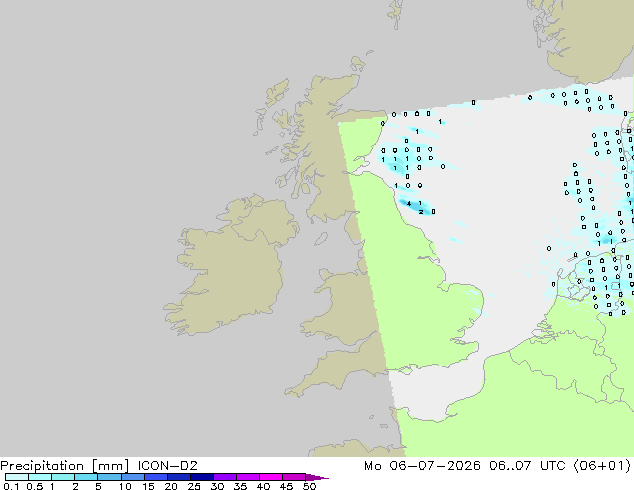Image resolution: width=634 pixels, height=490 pixels.
Task: Click the purple arrow above 50 mm
Action: click(x=317, y=477)
